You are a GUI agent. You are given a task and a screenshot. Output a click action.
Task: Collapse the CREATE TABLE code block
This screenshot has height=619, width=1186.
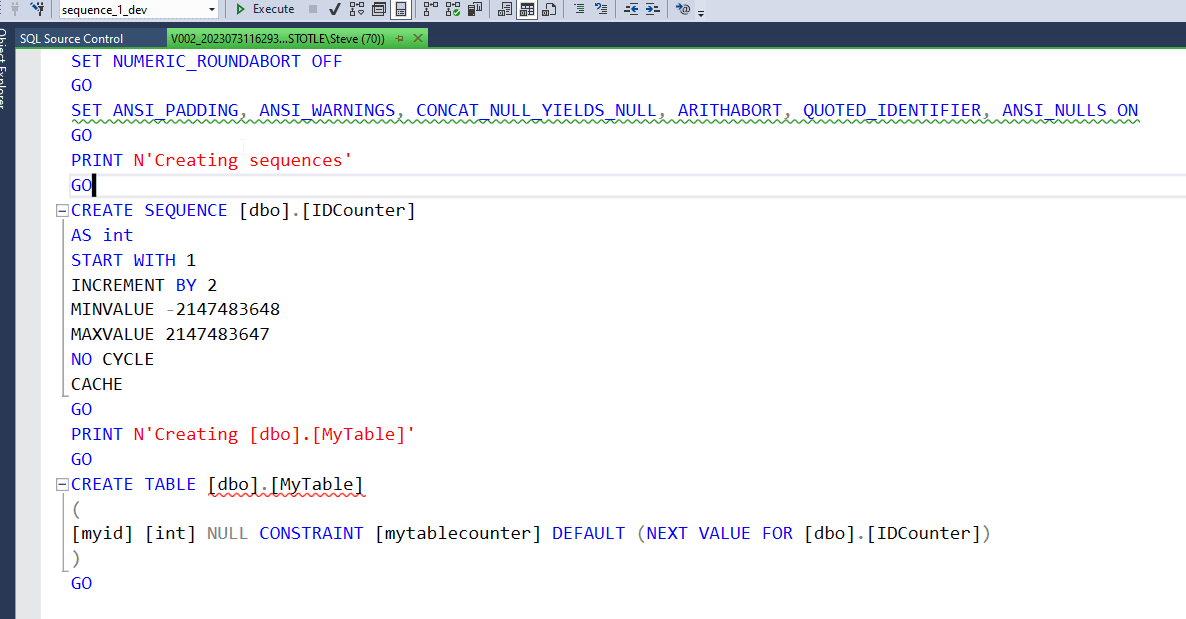61,484
